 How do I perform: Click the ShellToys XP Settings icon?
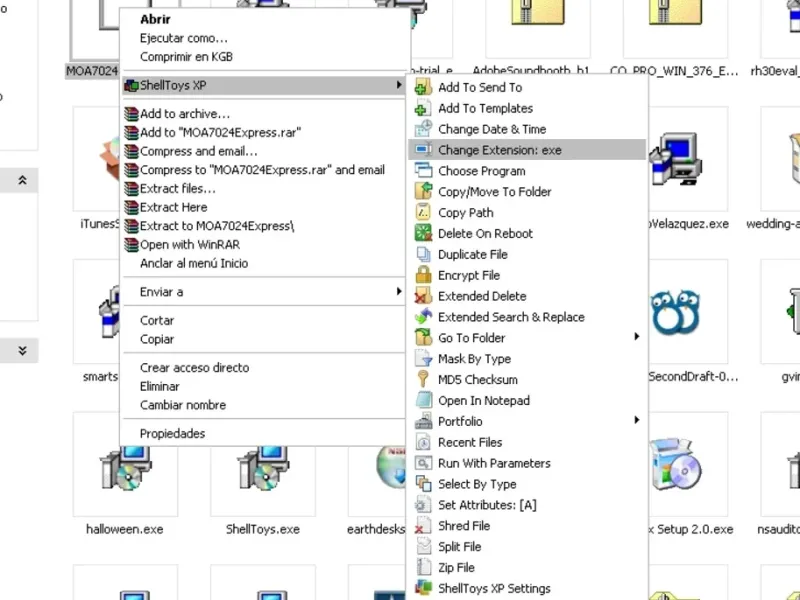(x=423, y=588)
